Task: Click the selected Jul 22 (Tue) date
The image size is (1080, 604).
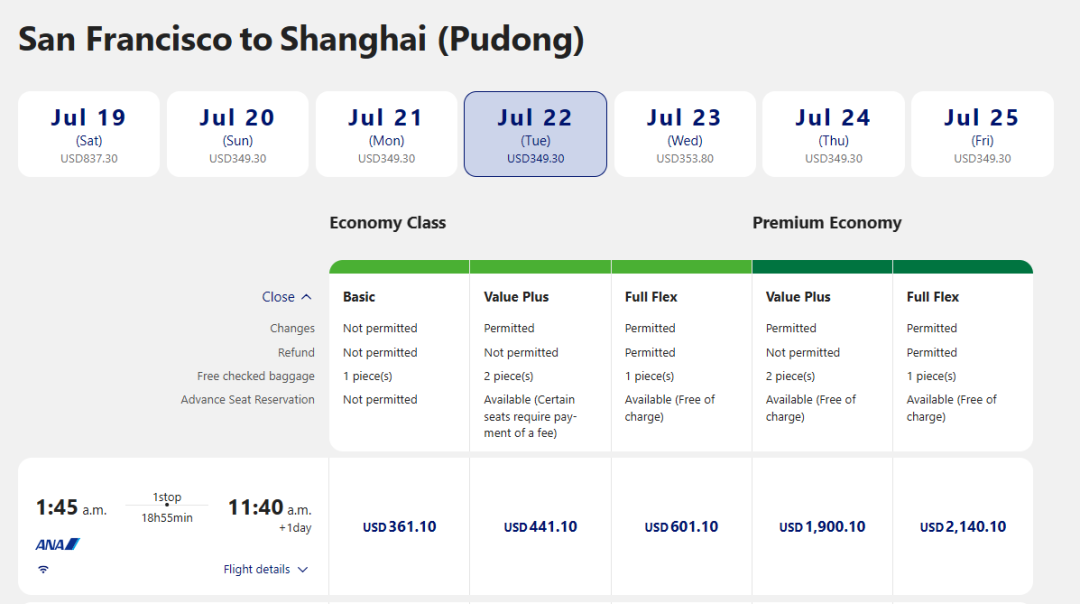Action: (x=535, y=134)
